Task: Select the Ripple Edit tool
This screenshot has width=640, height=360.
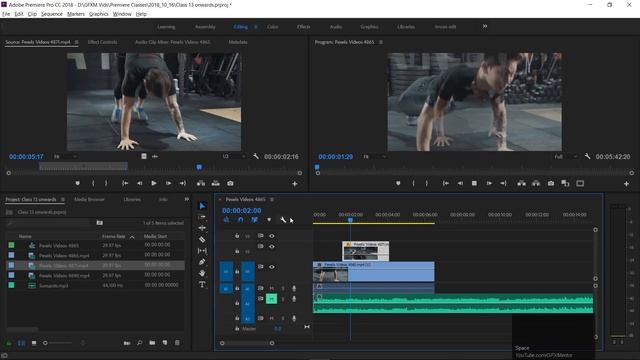Action: coord(202,228)
